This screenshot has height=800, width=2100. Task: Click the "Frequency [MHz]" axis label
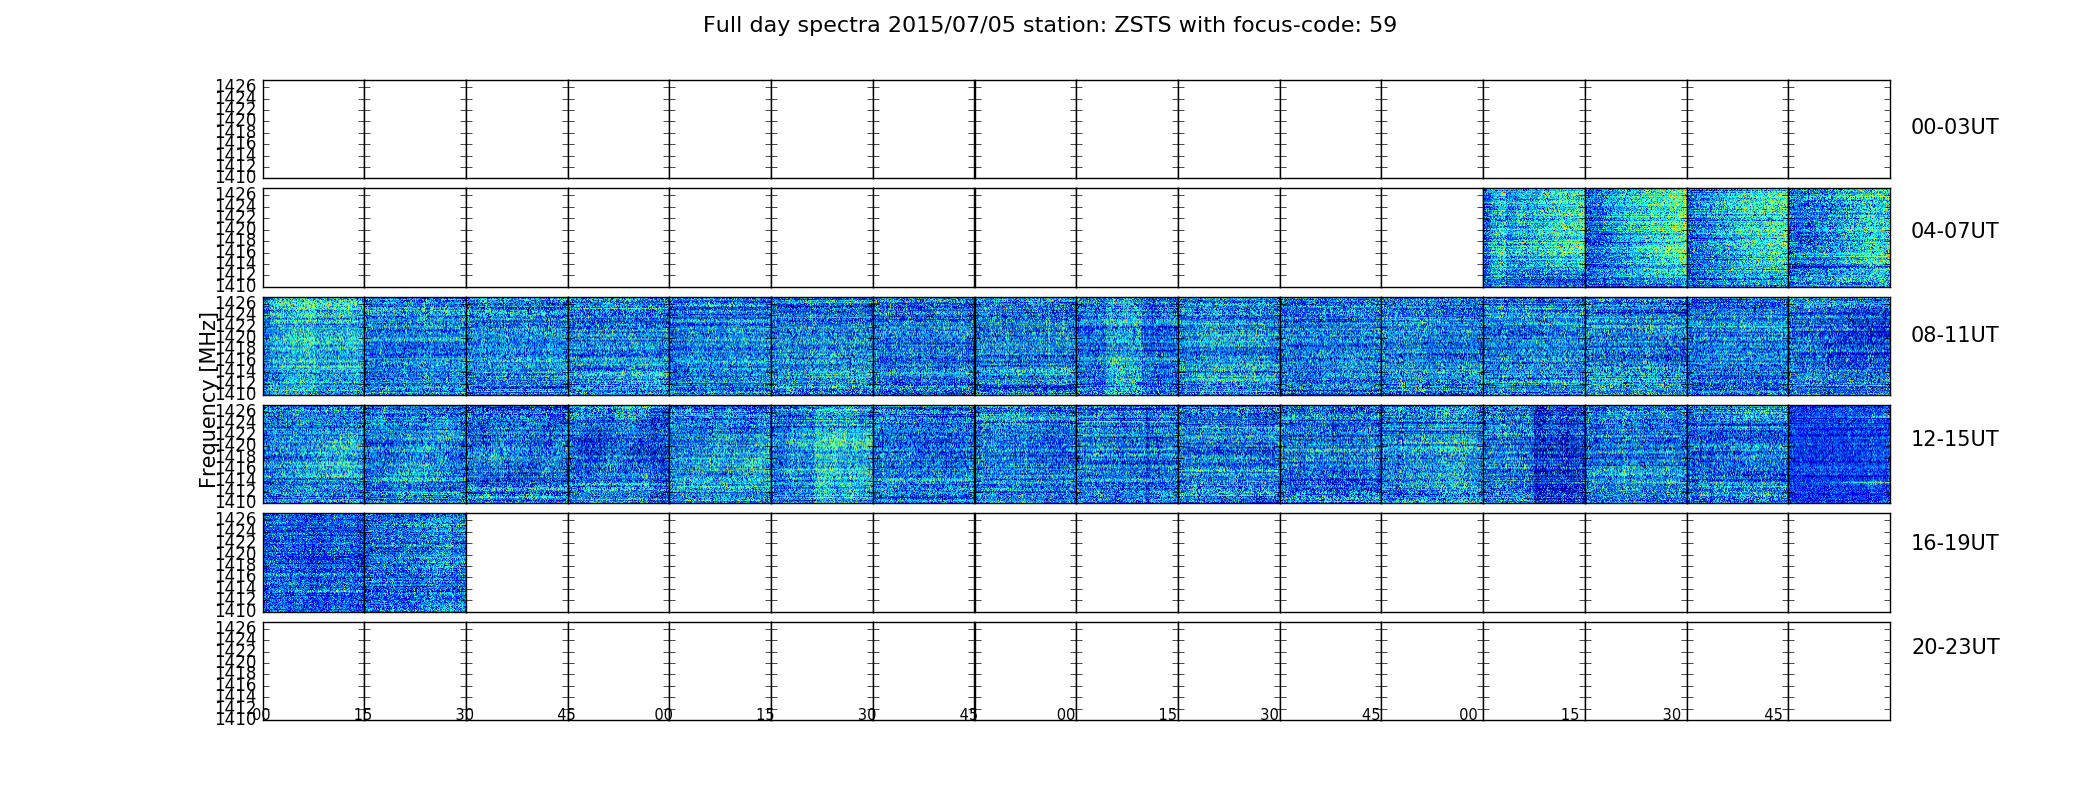click(208, 400)
